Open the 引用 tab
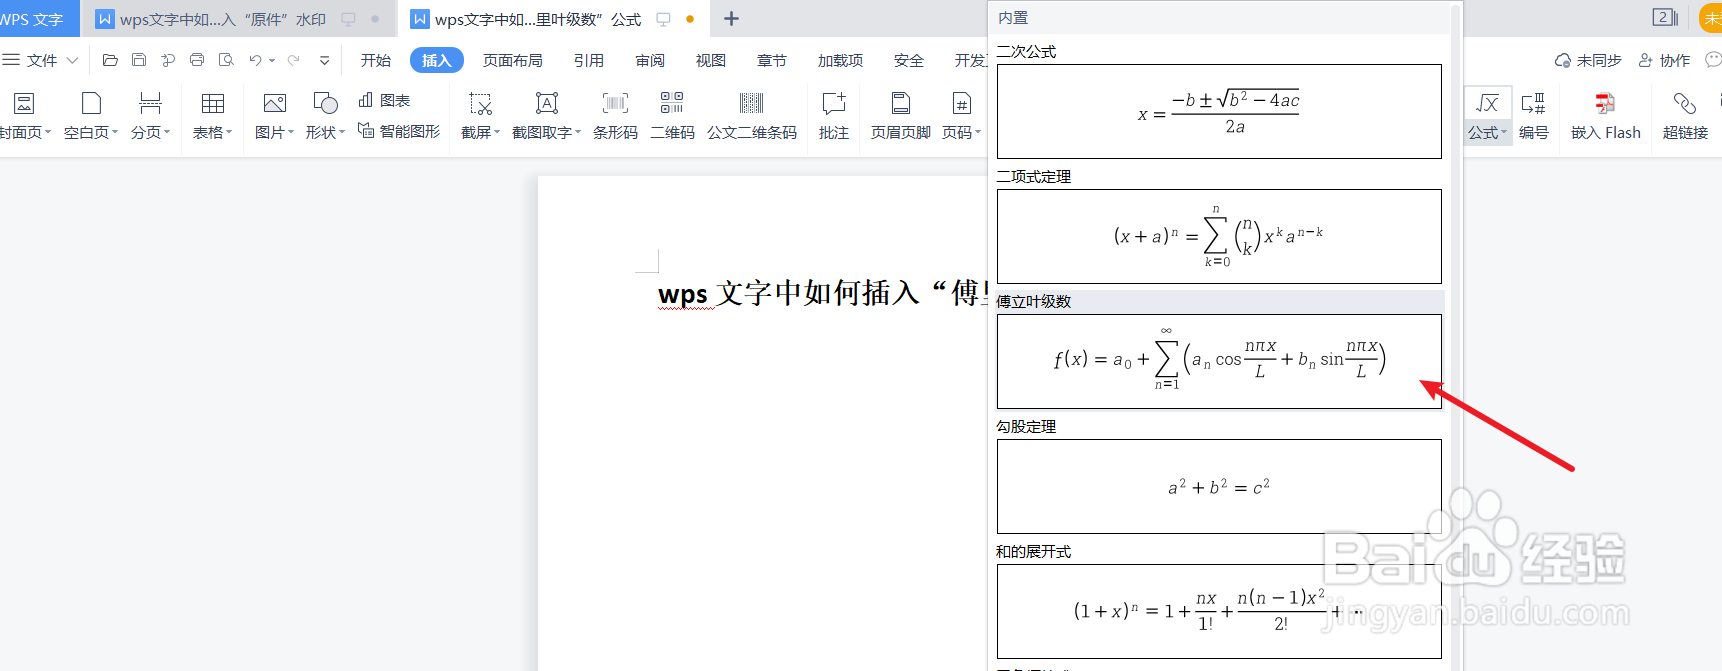 [589, 60]
